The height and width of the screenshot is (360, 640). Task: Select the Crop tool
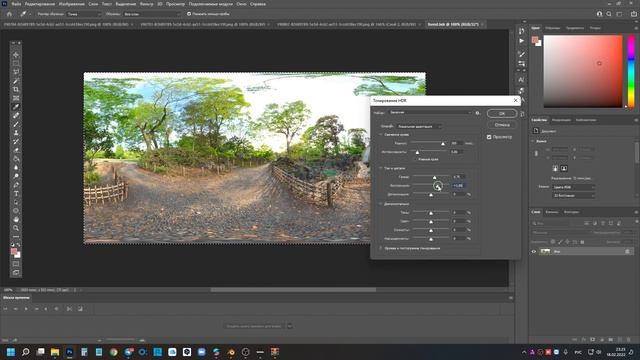pyautogui.click(x=16, y=89)
